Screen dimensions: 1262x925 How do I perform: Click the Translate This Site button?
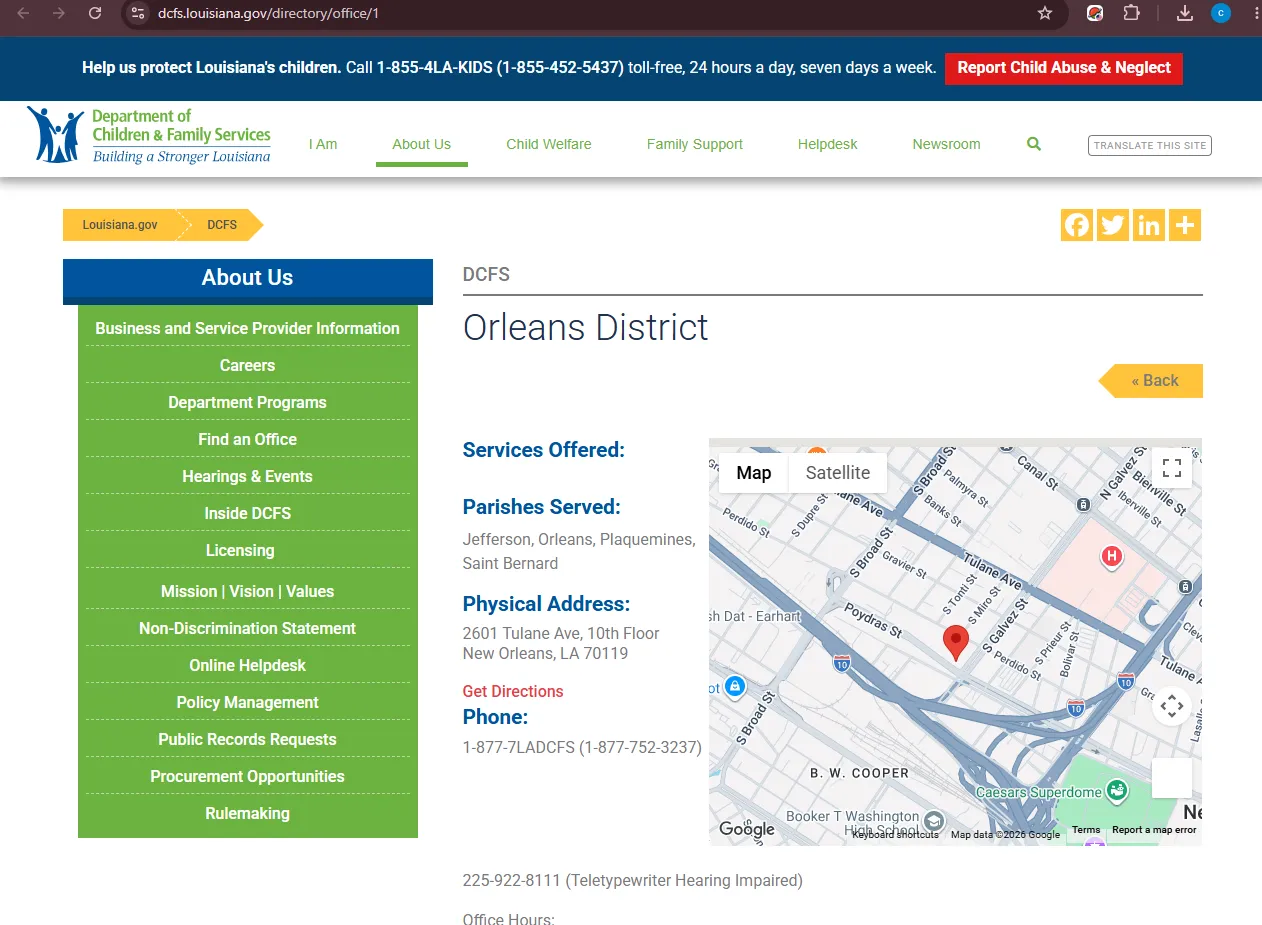[x=1150, y=145]
